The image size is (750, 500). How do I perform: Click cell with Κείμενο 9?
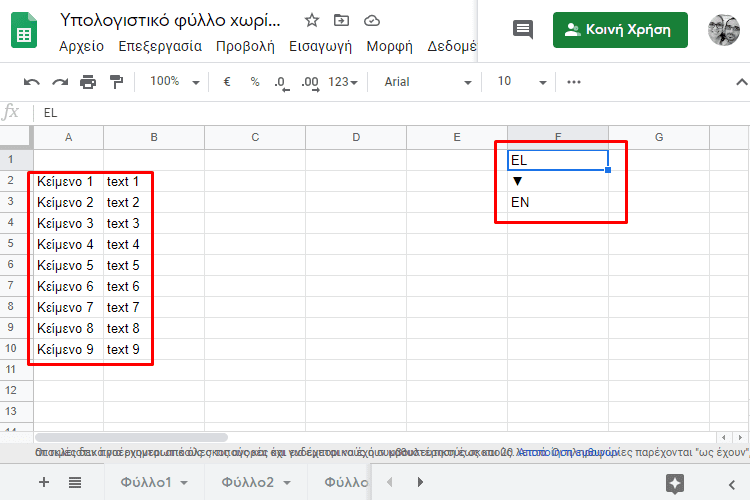[68, 349]
